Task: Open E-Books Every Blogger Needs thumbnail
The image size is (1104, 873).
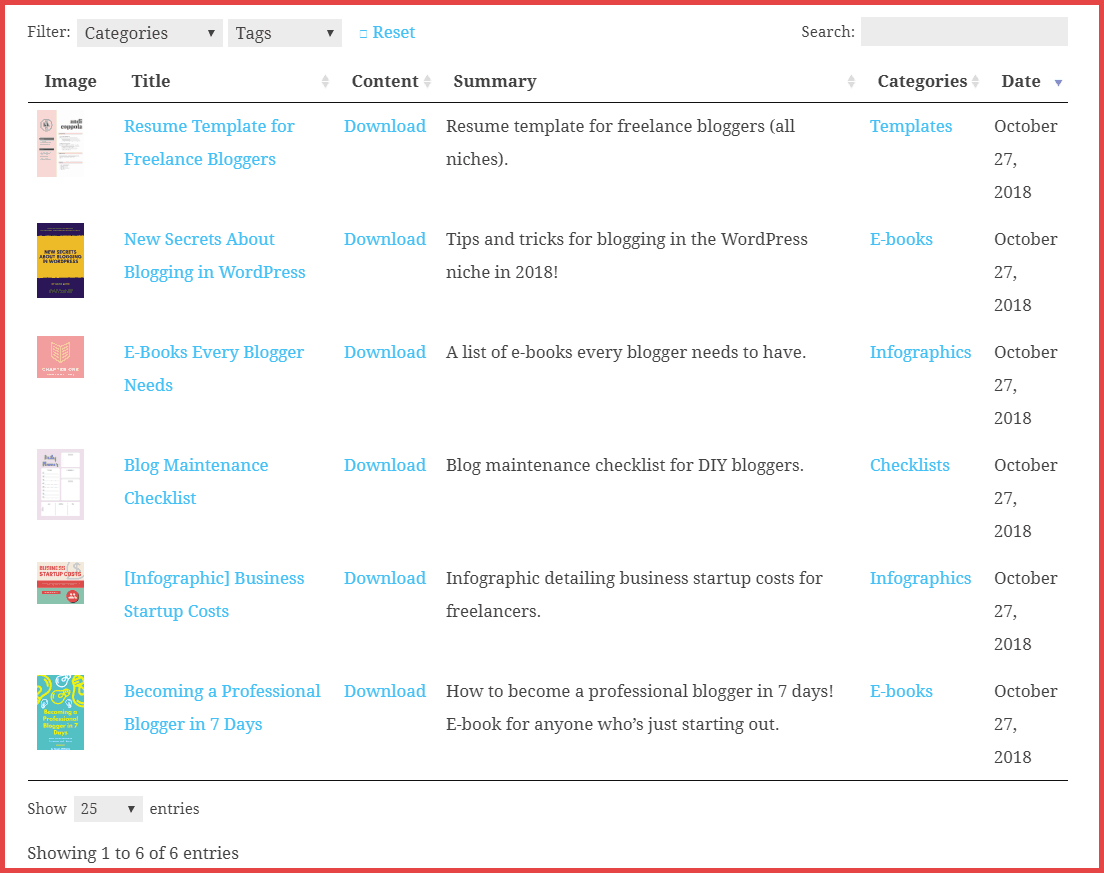Action: (61, 357)
